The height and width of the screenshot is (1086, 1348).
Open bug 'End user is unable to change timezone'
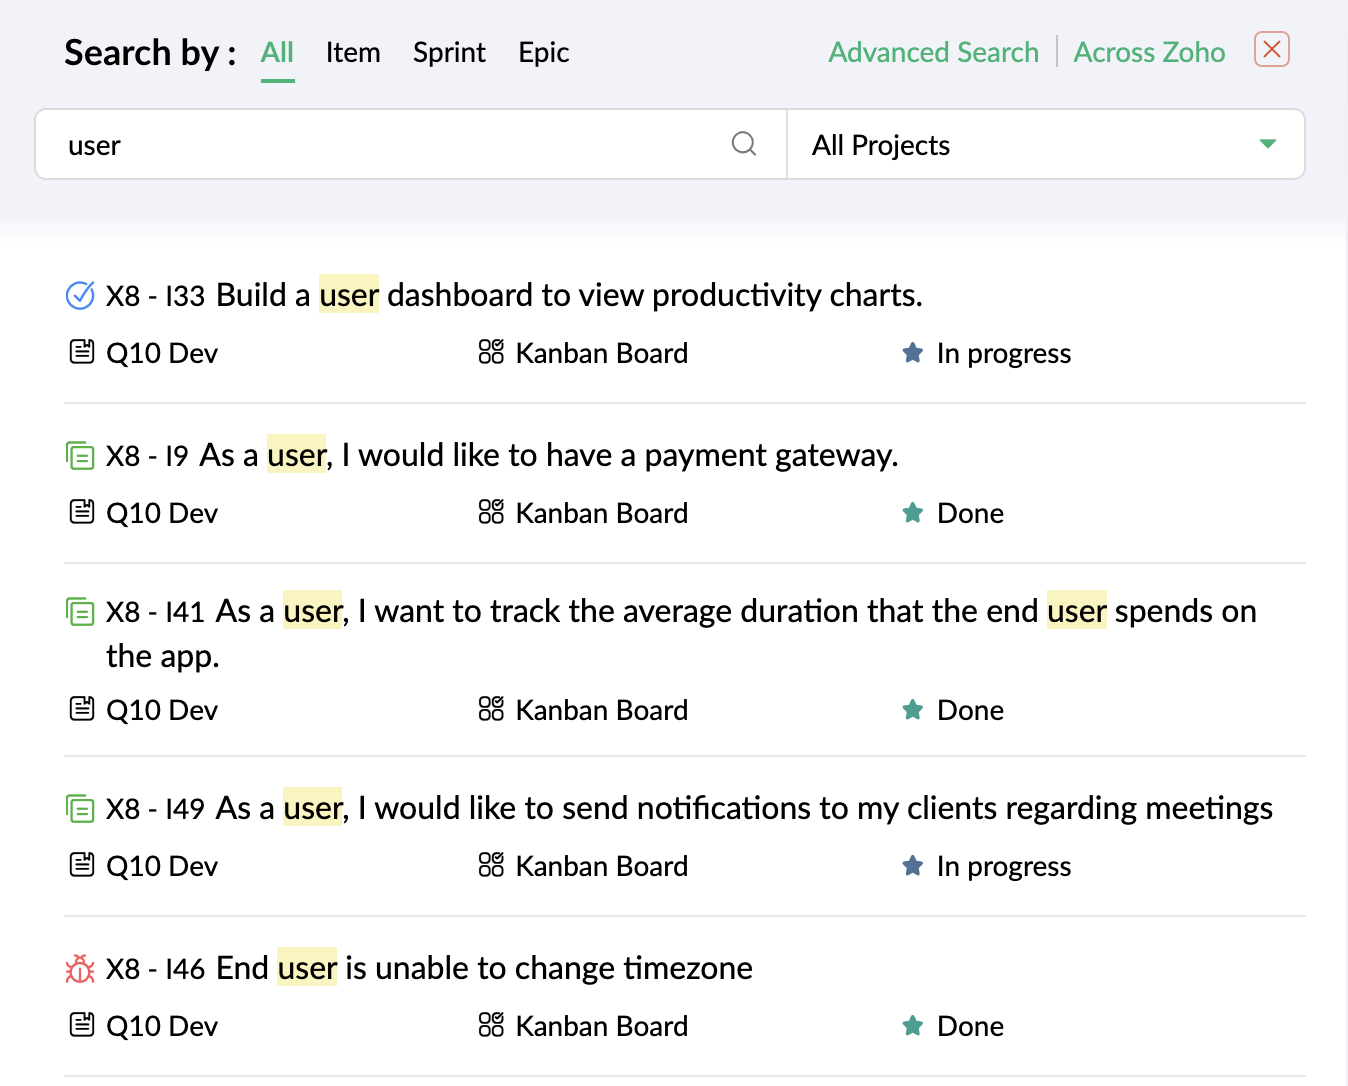484,968
